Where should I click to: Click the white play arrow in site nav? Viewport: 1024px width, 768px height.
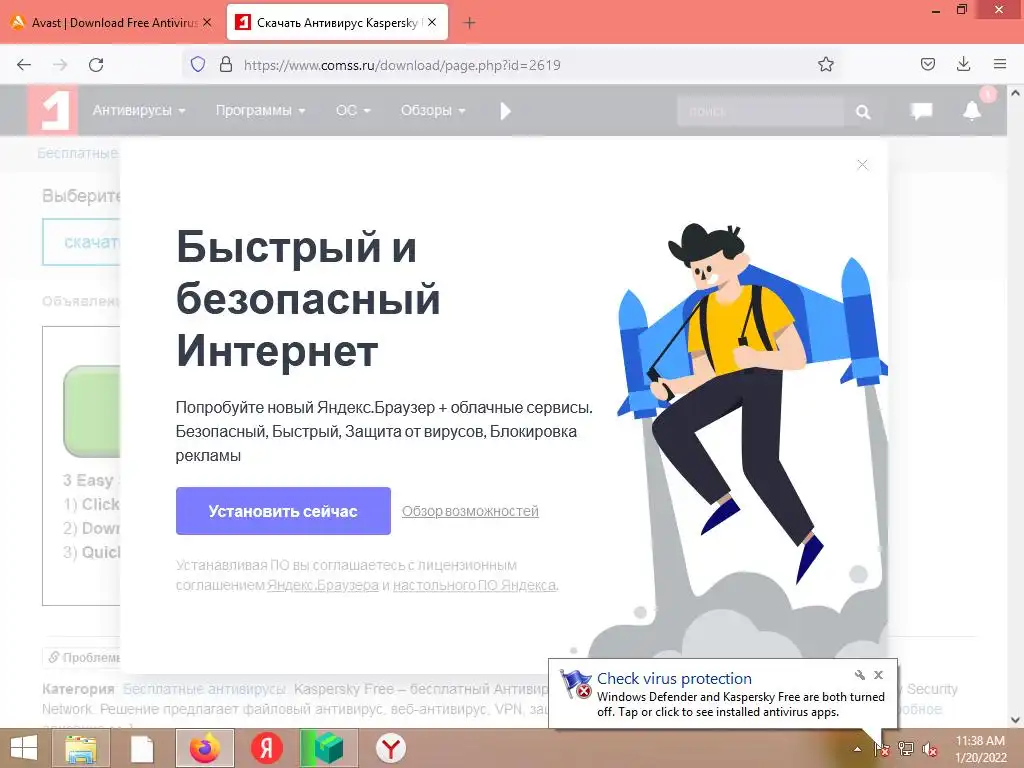(x=505, y=111)
